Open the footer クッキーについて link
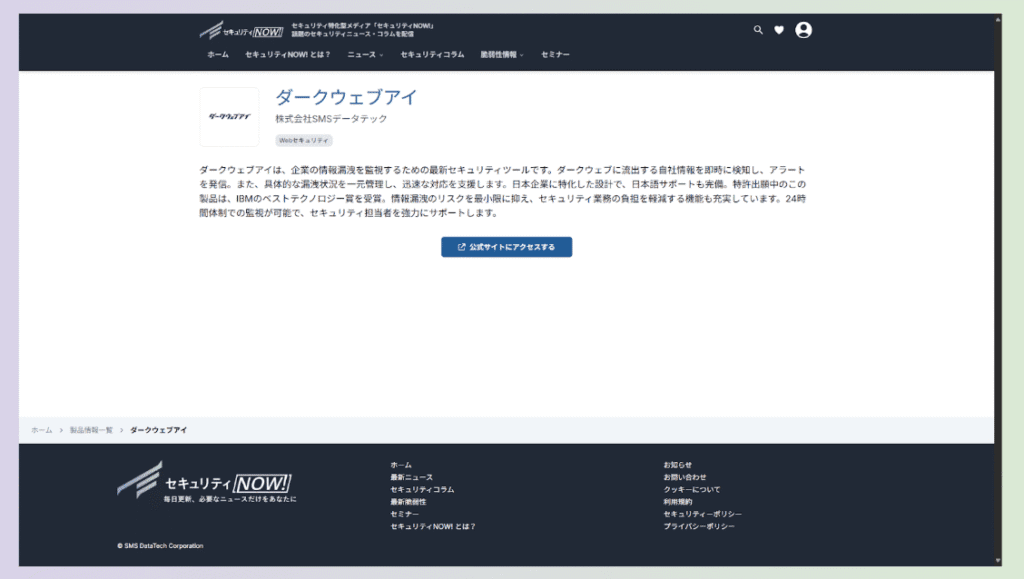The width and height of the screenshot is (1024, 579). [692, 490]
